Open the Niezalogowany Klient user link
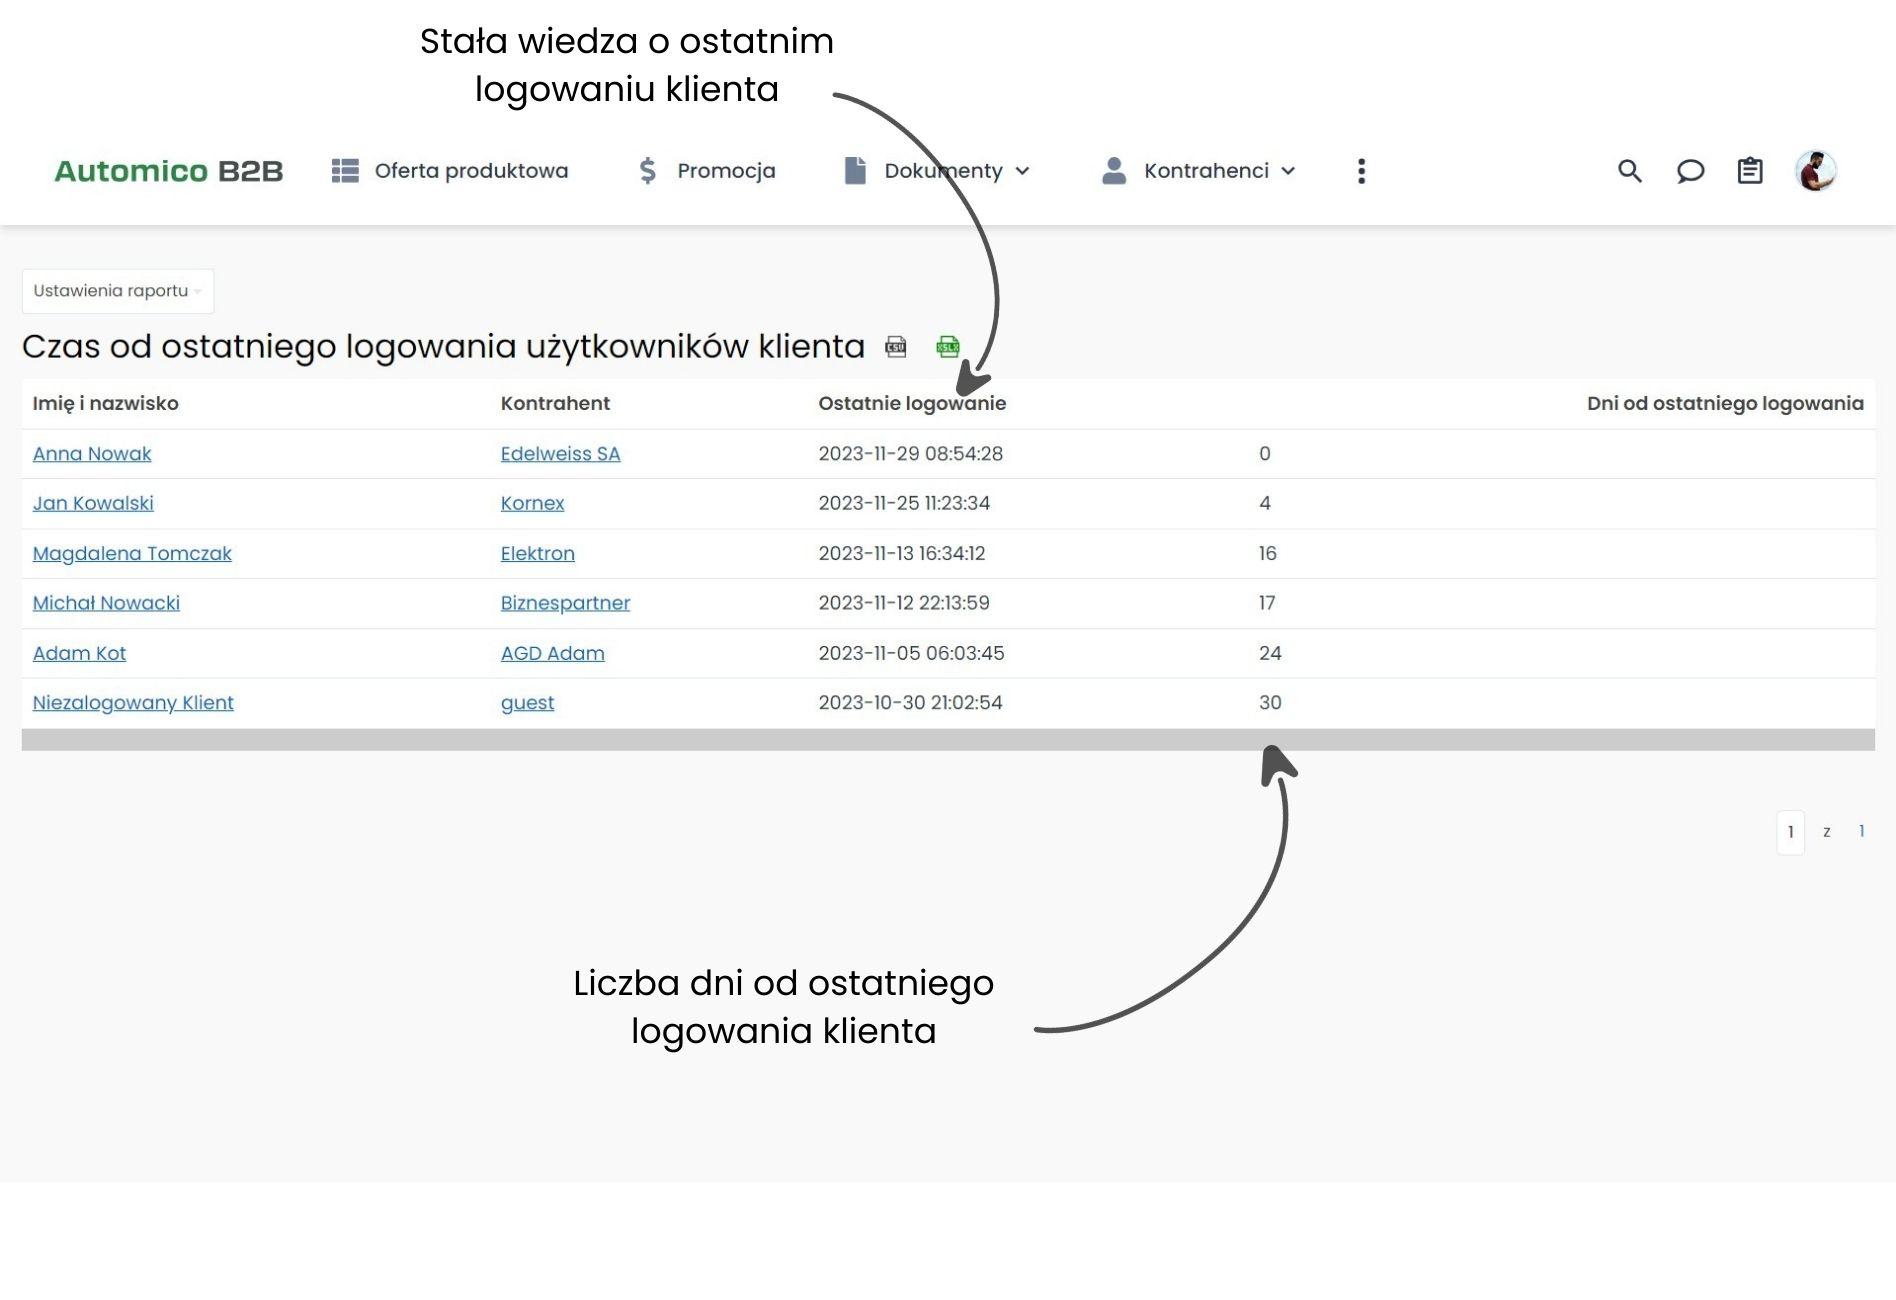This screenshot has height=1300, width=1896. pos(133,703)
